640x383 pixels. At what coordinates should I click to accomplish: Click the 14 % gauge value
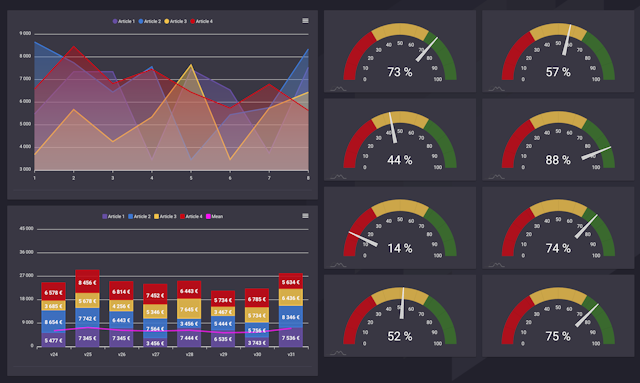[x=400, y=248]
